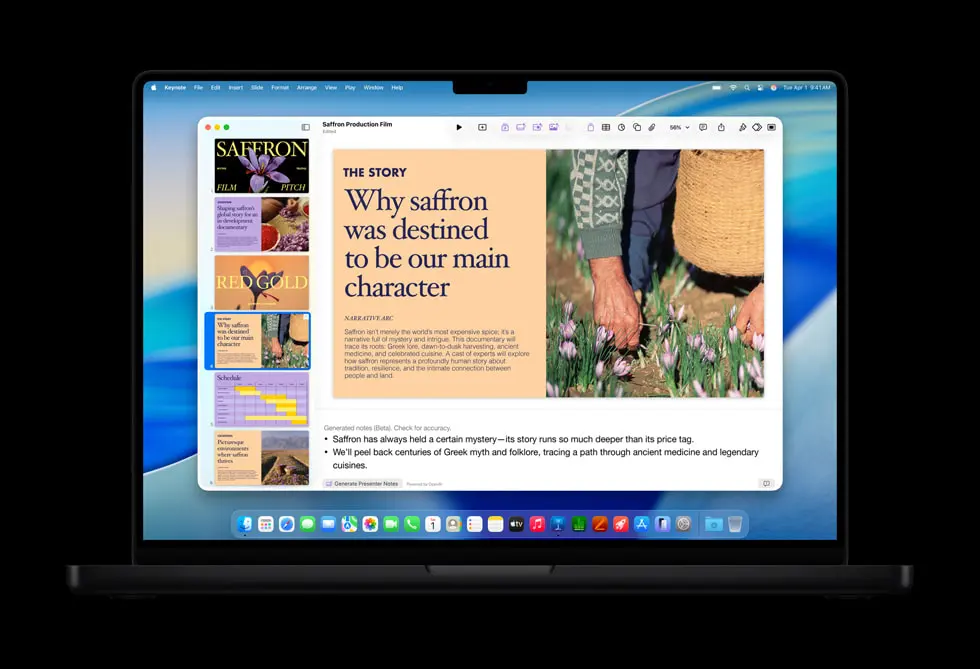The height and width of the screenshot is (669, 980).
Task: Play the presentation
Action: coord(459,127)
